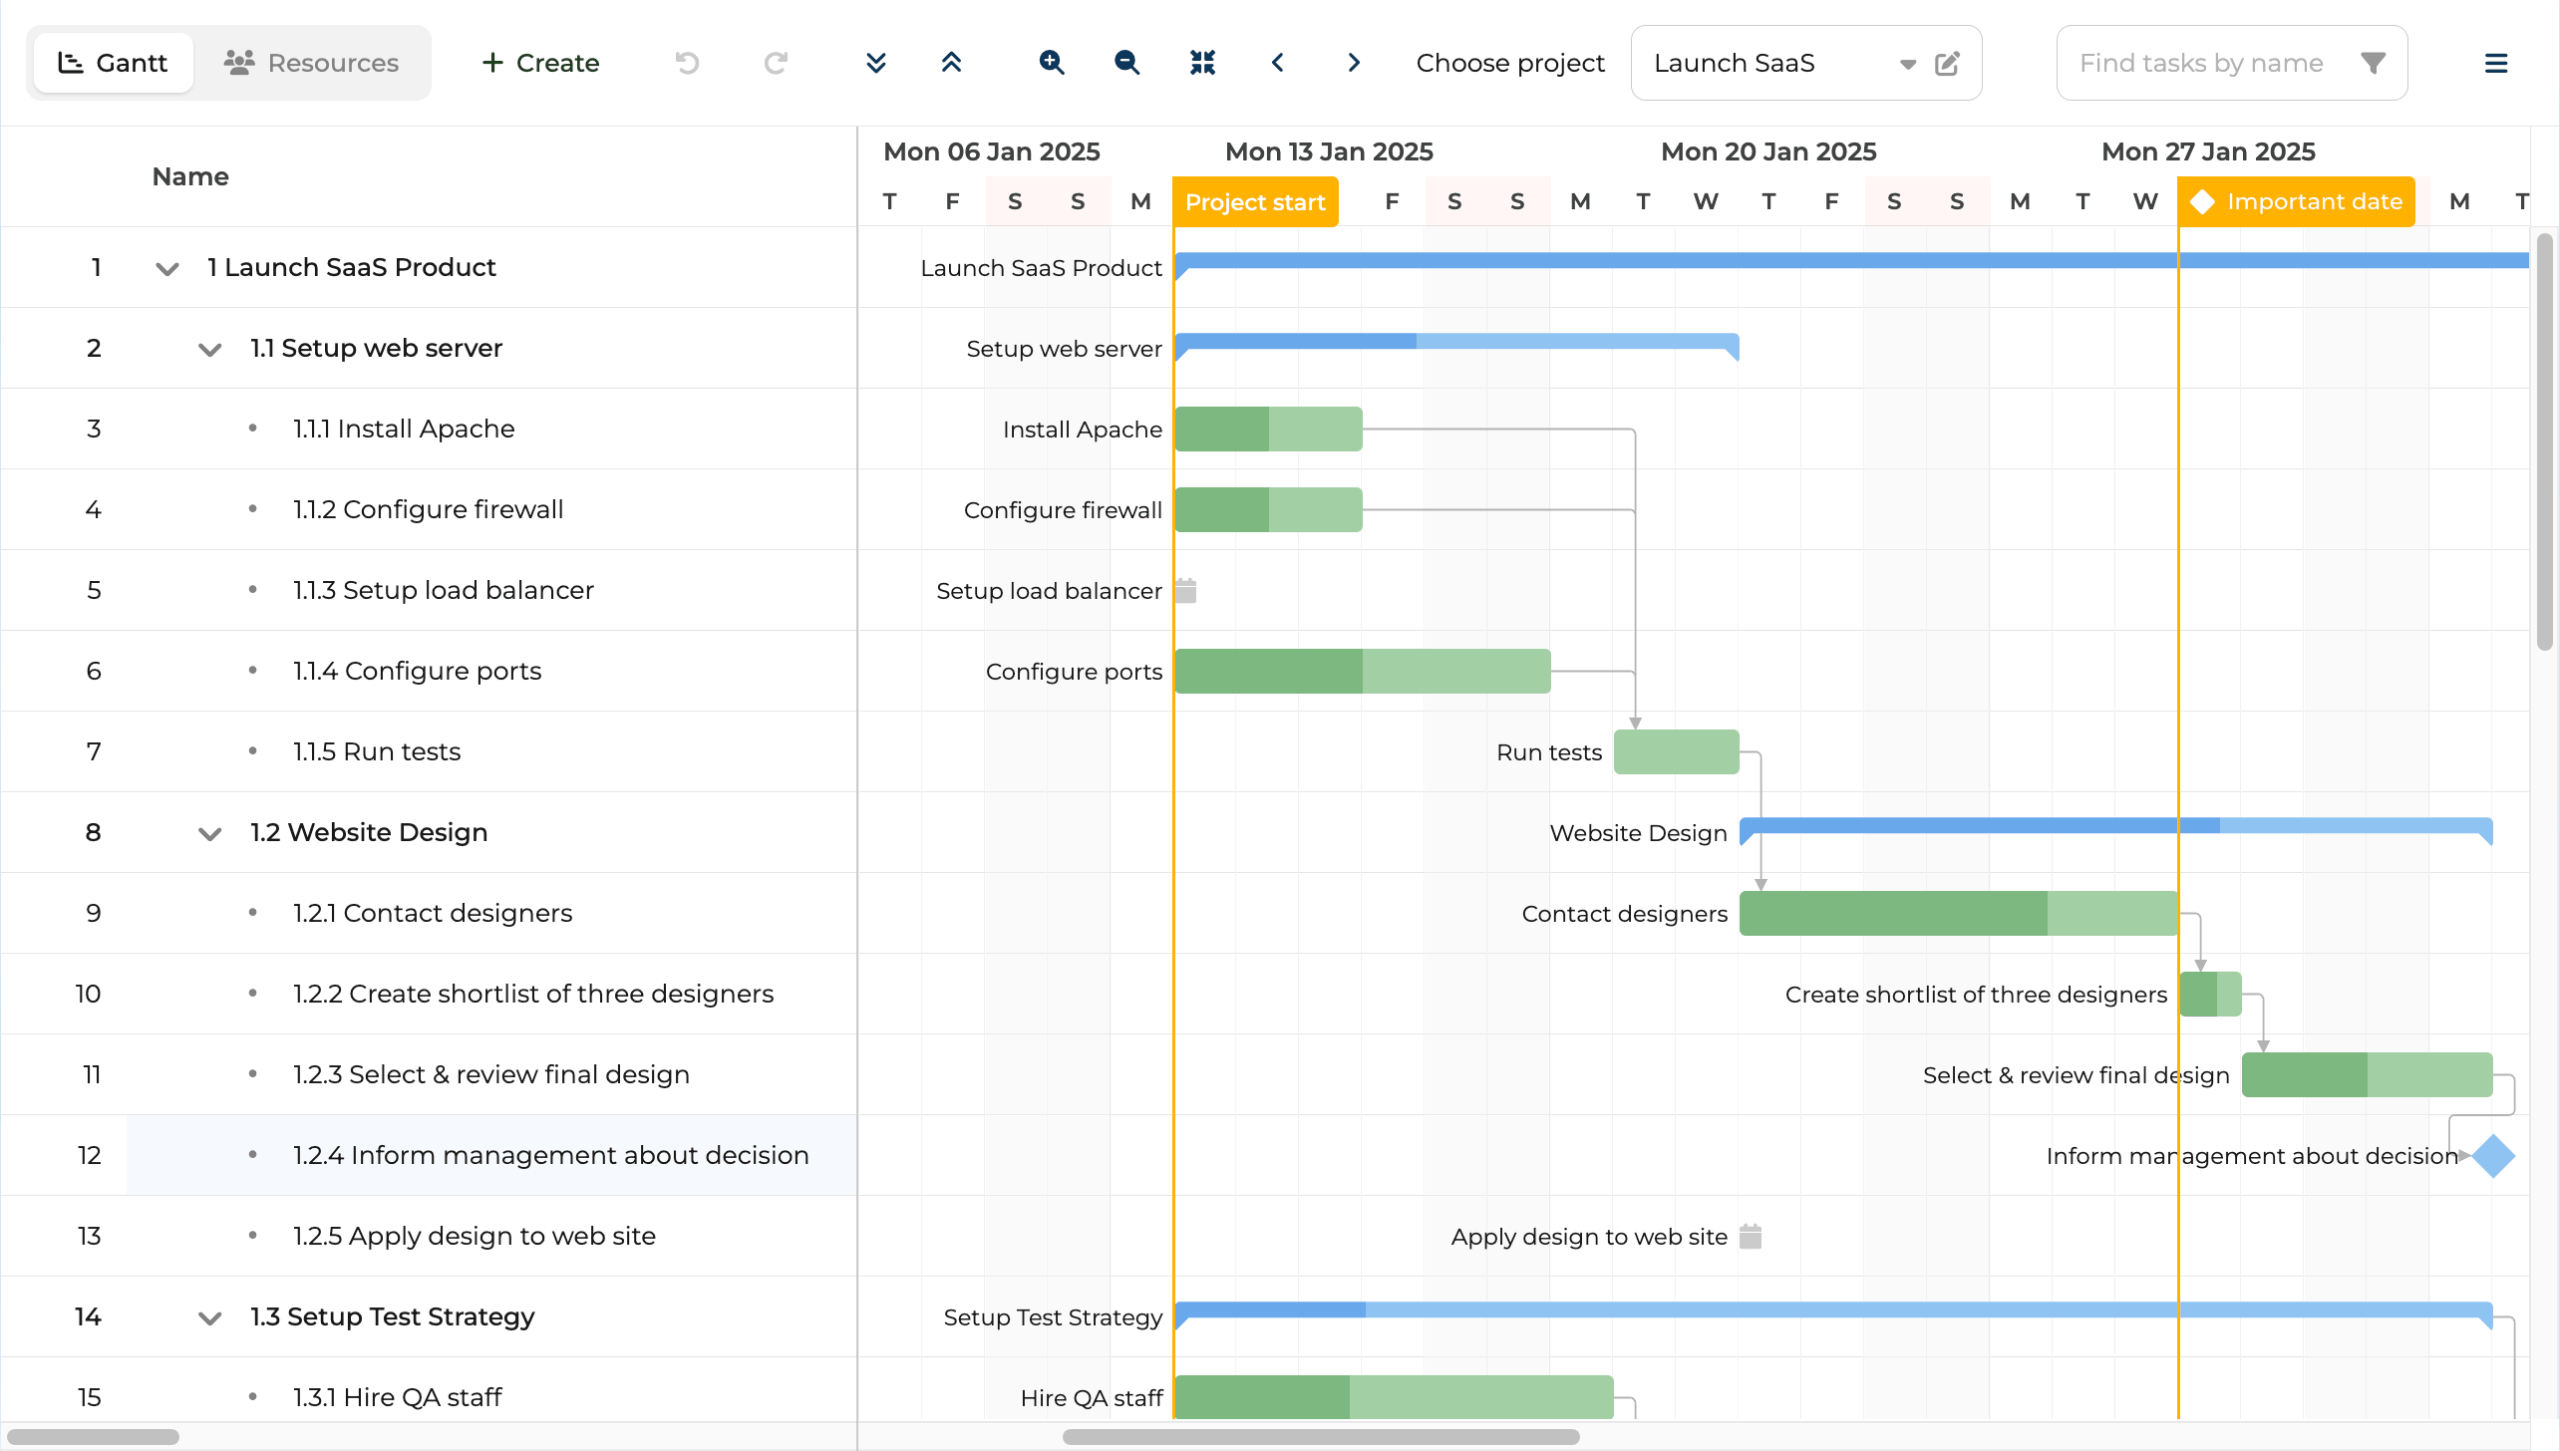The height and width of the screenshot is (1451, 2560).
Task: Click the vertical scrollbar thumb
Action: pyautogui.click(x=2545, y=441)
